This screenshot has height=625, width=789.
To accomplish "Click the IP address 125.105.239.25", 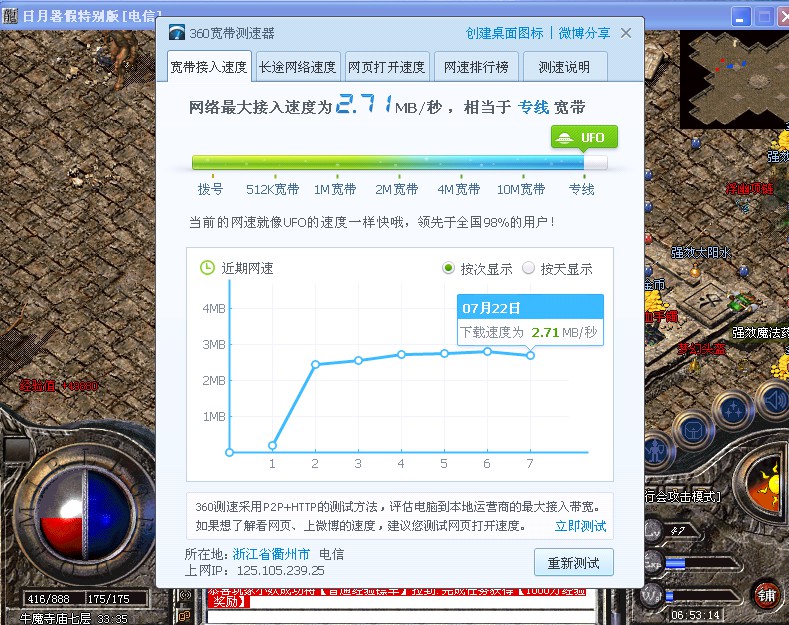I will (x=280, y=571).
